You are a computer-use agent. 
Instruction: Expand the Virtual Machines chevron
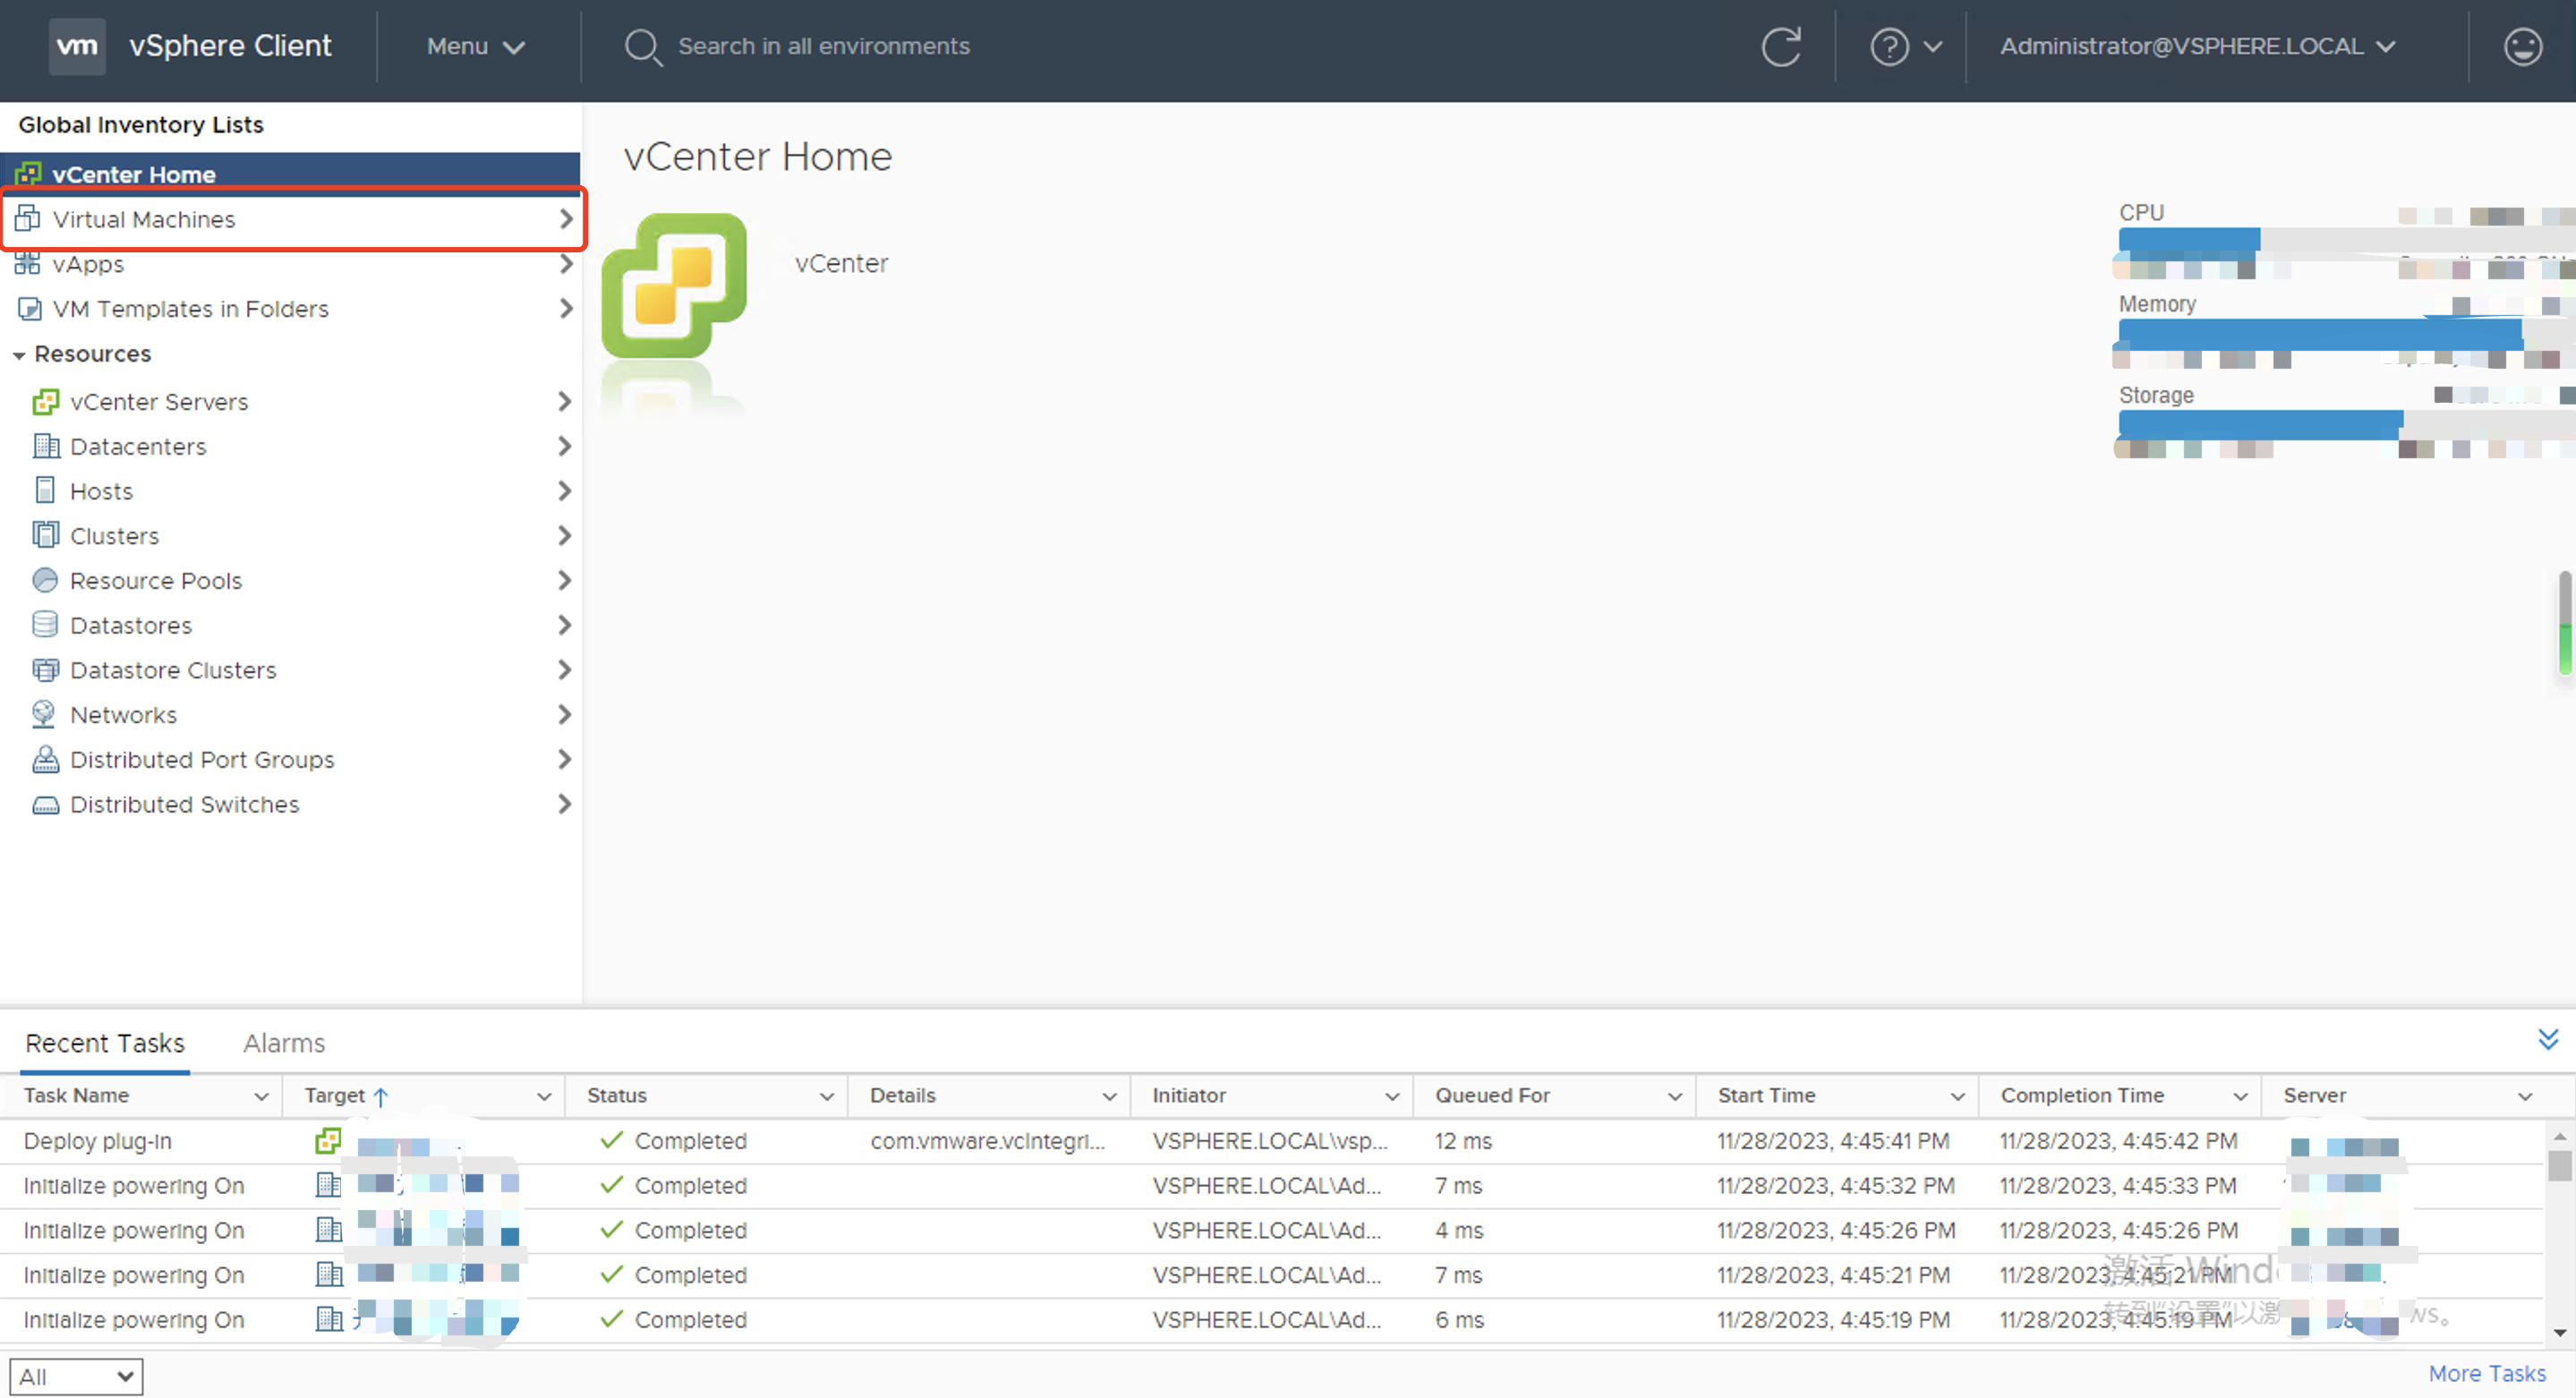[566, 219]
